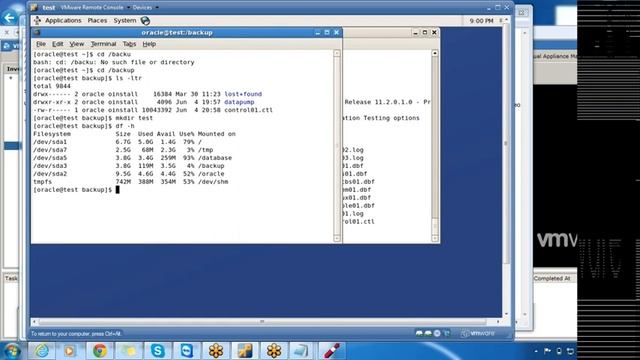Image resolution: width=640 pixels, height=360 pixels.
Task: Open Skype from the taskbar
Action: (x=158, y=351)
